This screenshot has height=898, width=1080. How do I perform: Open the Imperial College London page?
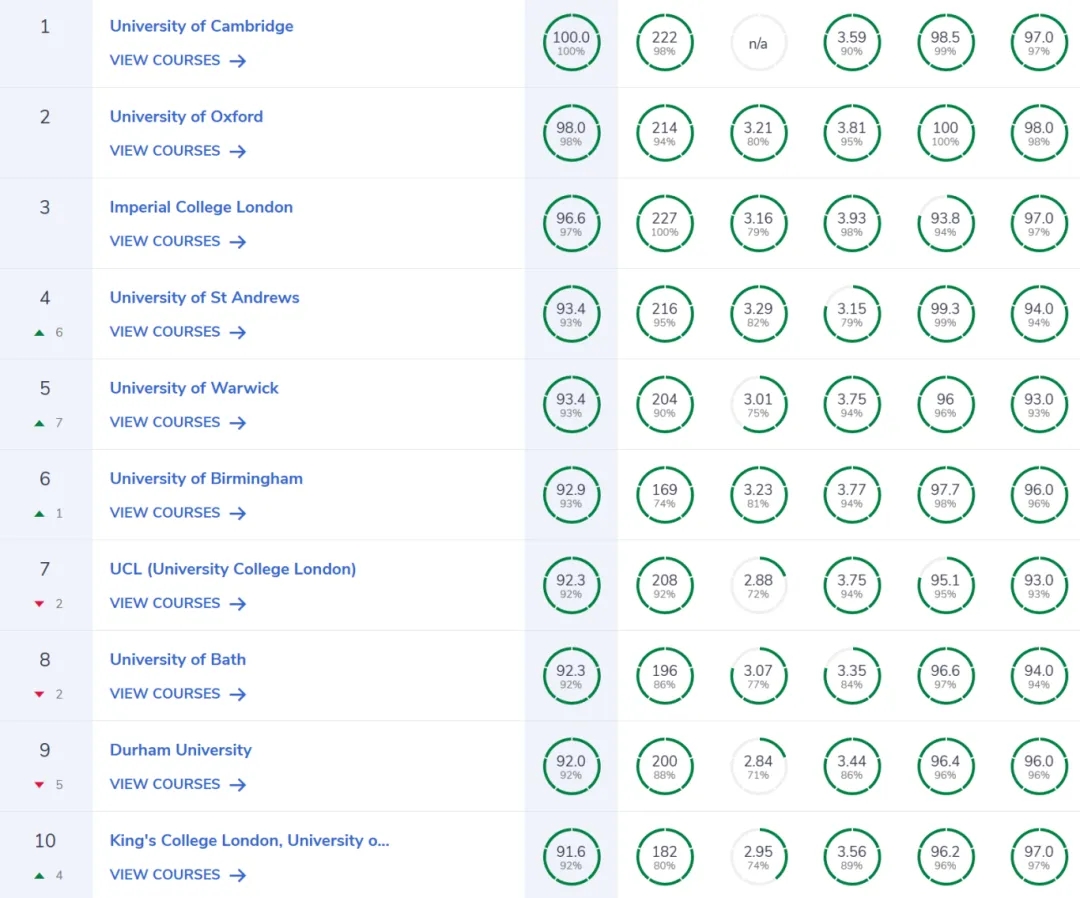[x=201, y=207]
